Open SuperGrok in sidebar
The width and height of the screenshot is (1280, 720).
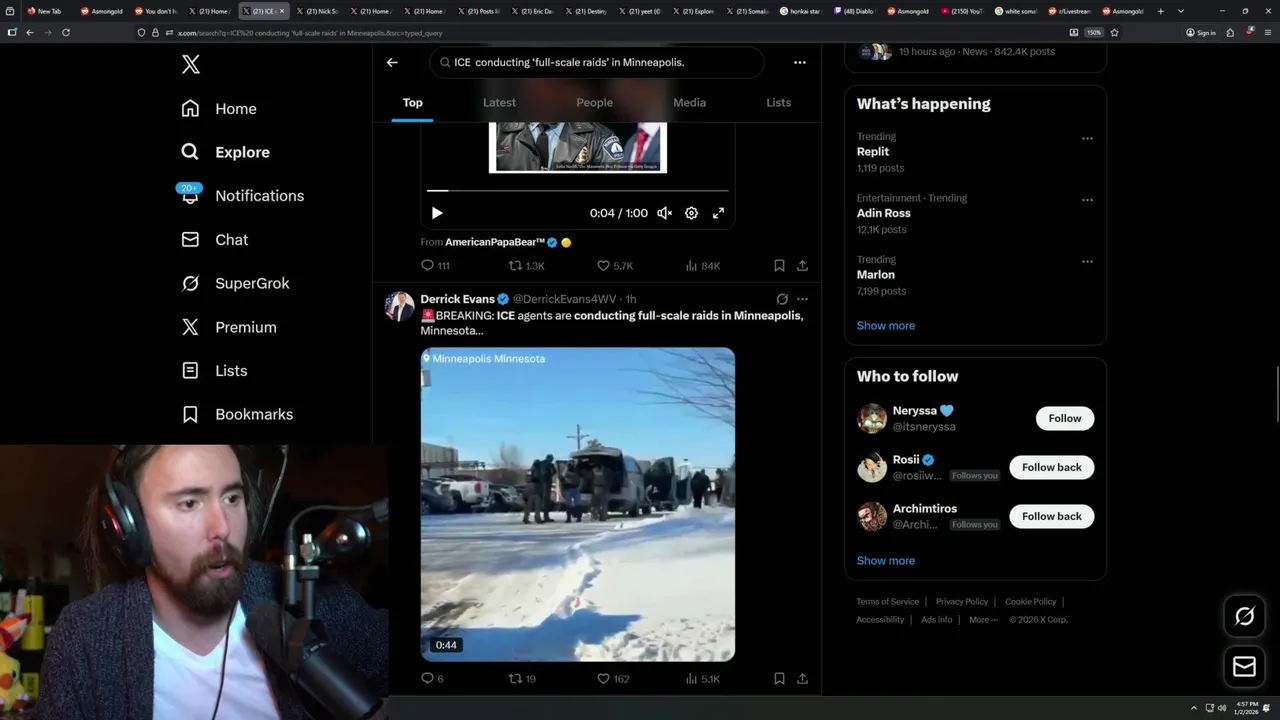tap(235, 283)
